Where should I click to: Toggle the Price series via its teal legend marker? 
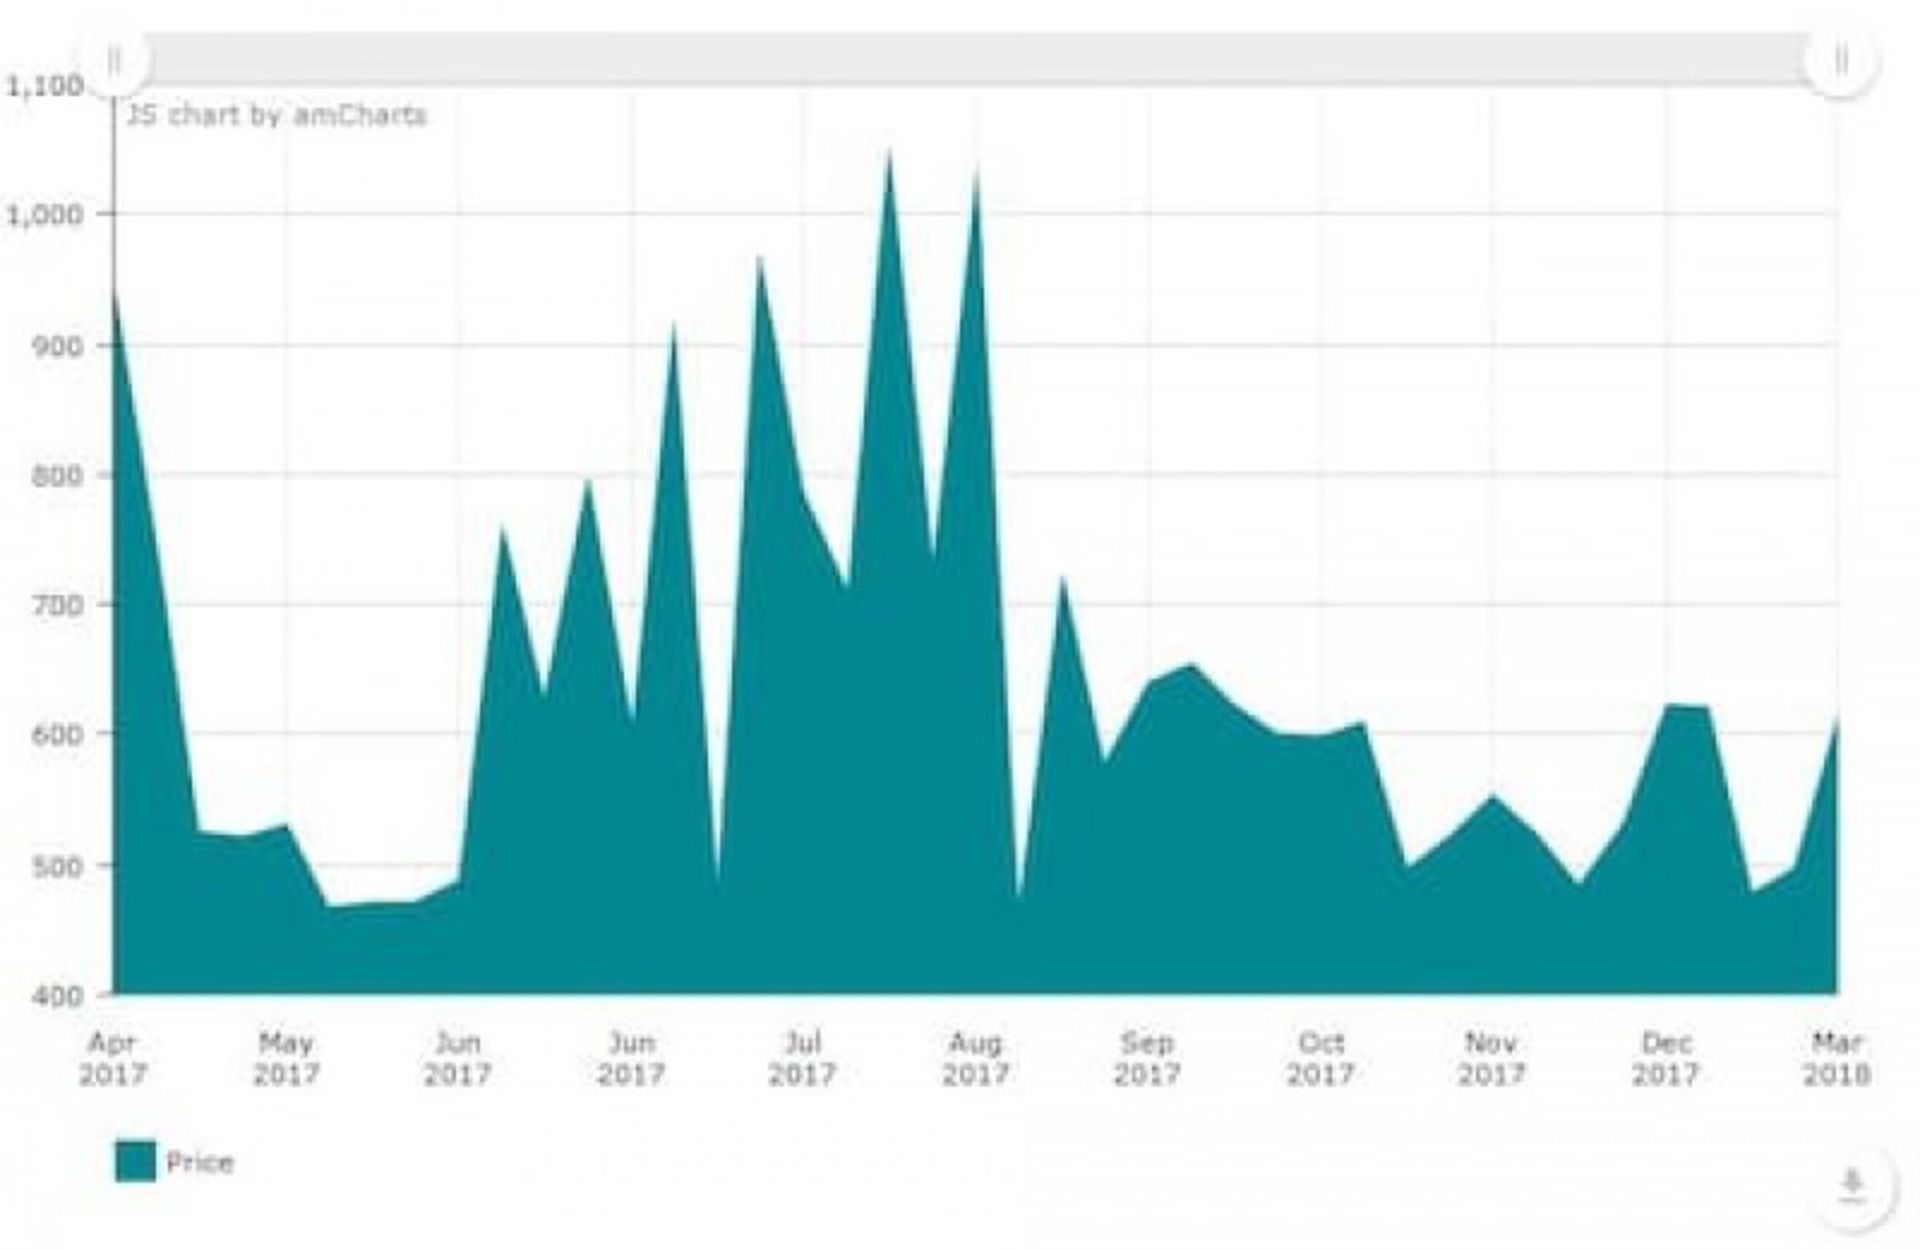pyautogui.click(x=136, y=1161)
